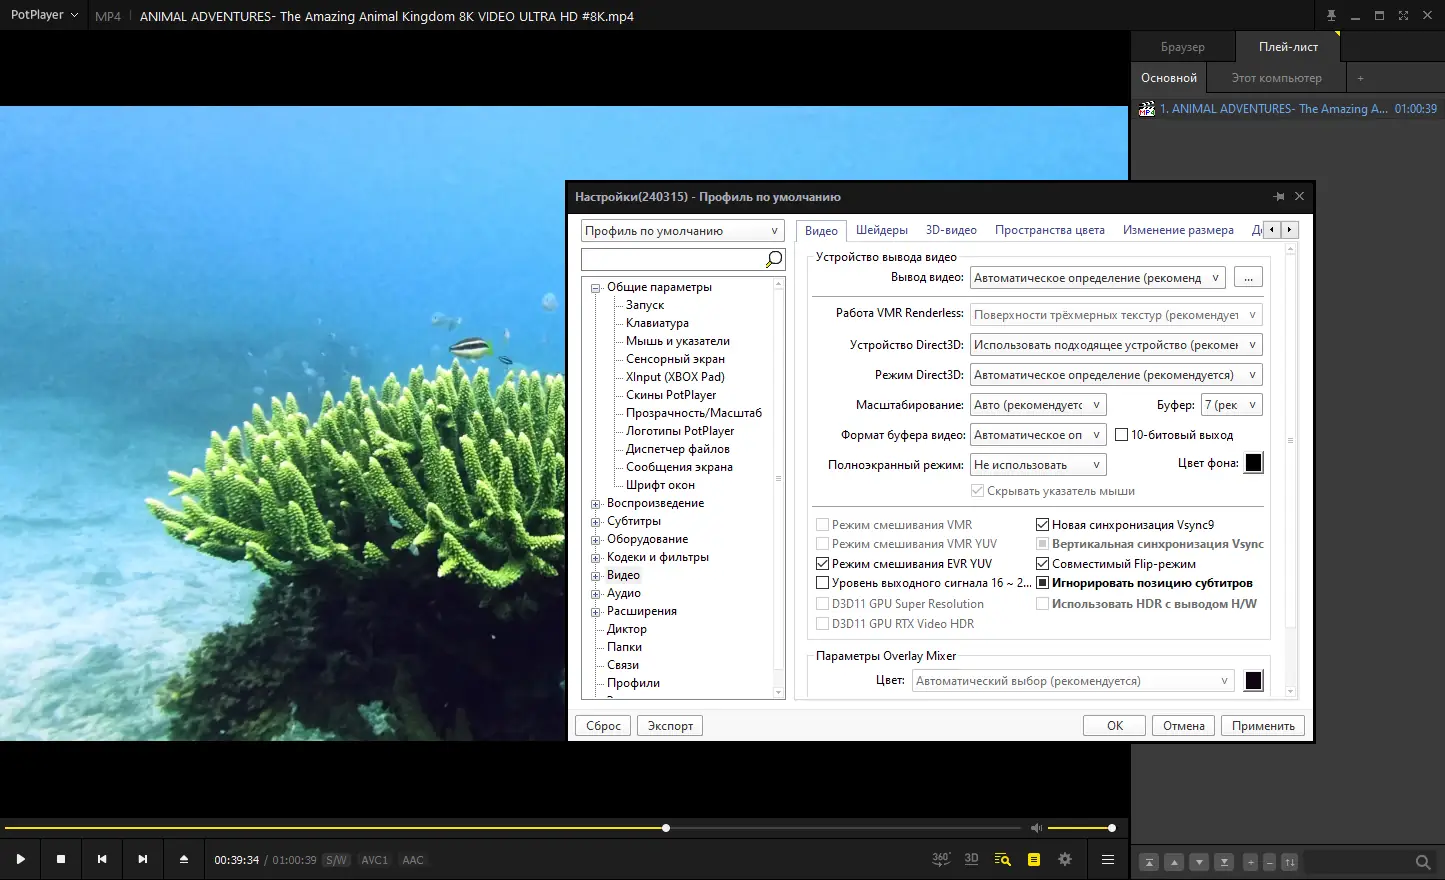This screenshot has height=880, width=1445.
Task: Open file with the eject icon
Action: pyautogui.click(x=184, y=859)
